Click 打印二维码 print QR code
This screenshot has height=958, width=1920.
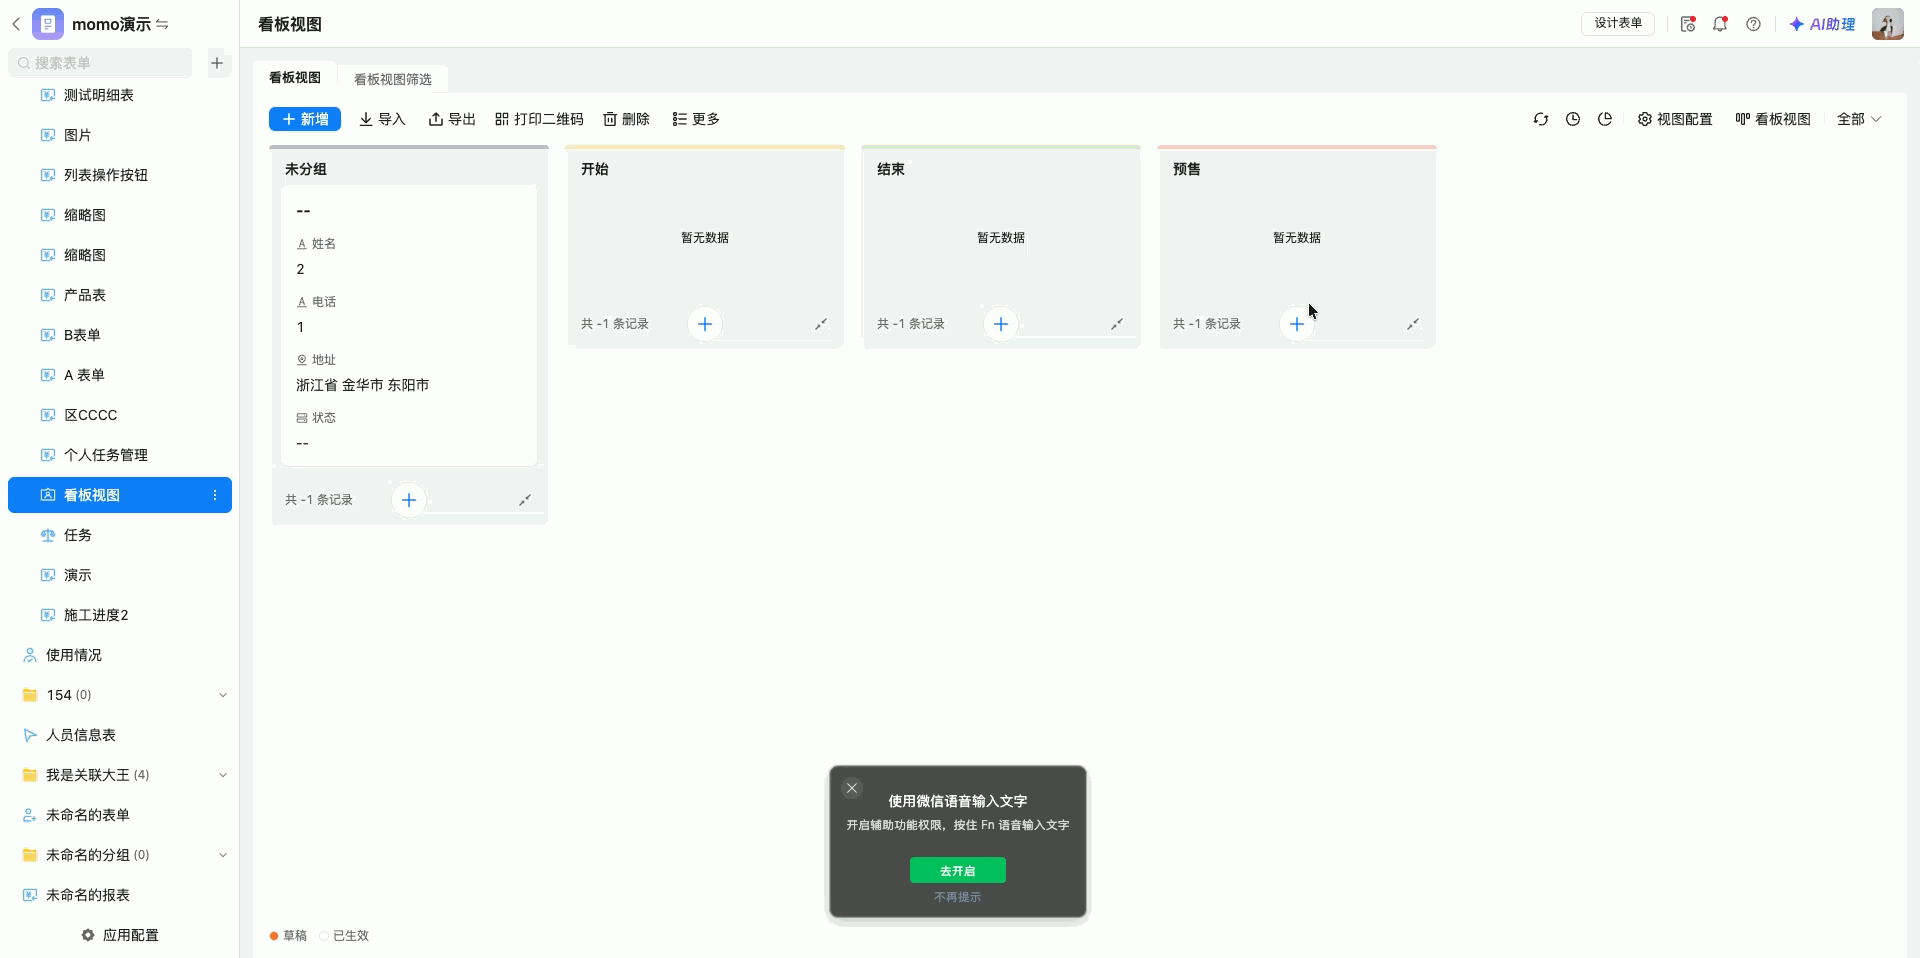[539, 119]
